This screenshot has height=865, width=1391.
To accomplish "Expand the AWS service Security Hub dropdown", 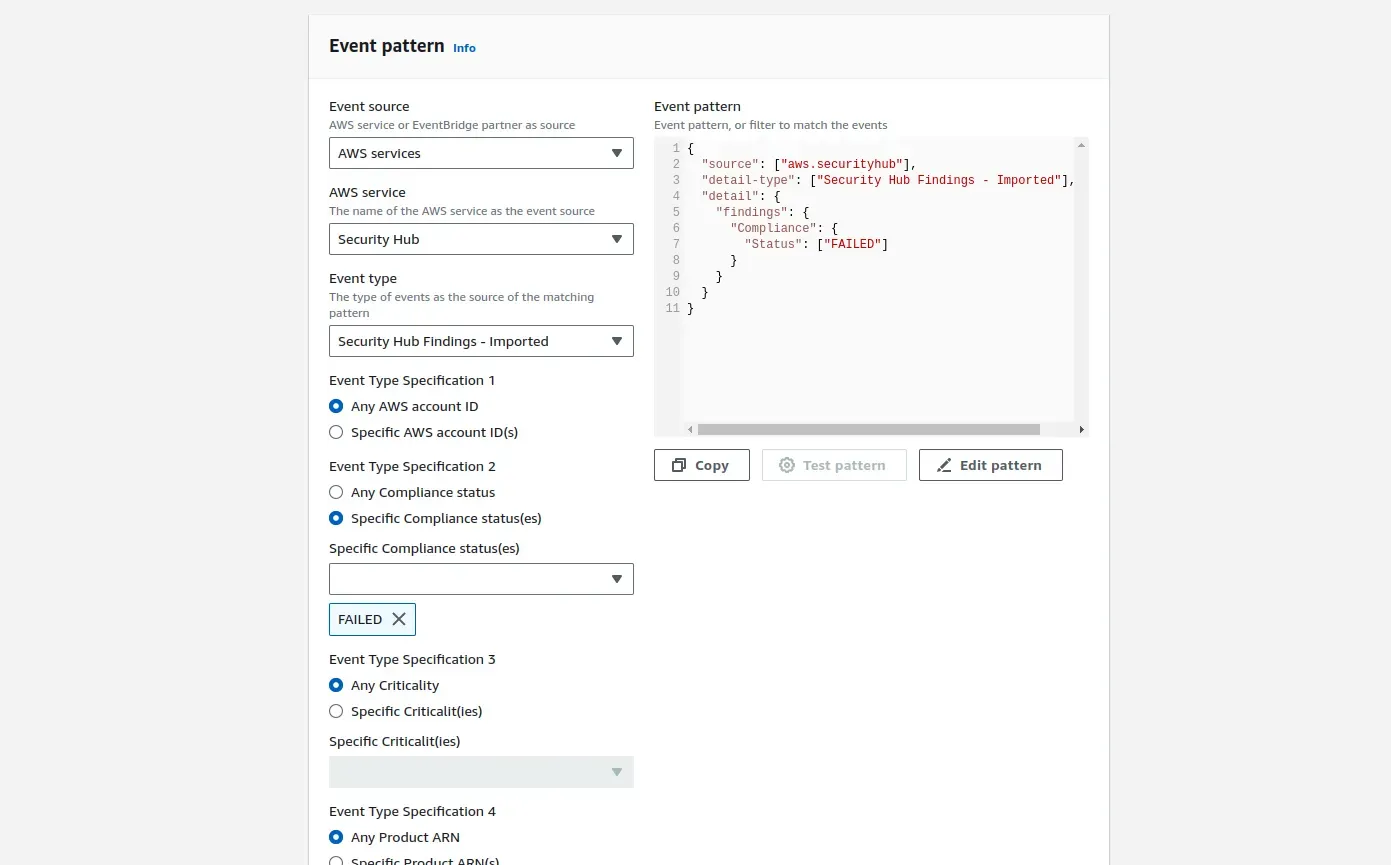I will [x=481, y=239].
